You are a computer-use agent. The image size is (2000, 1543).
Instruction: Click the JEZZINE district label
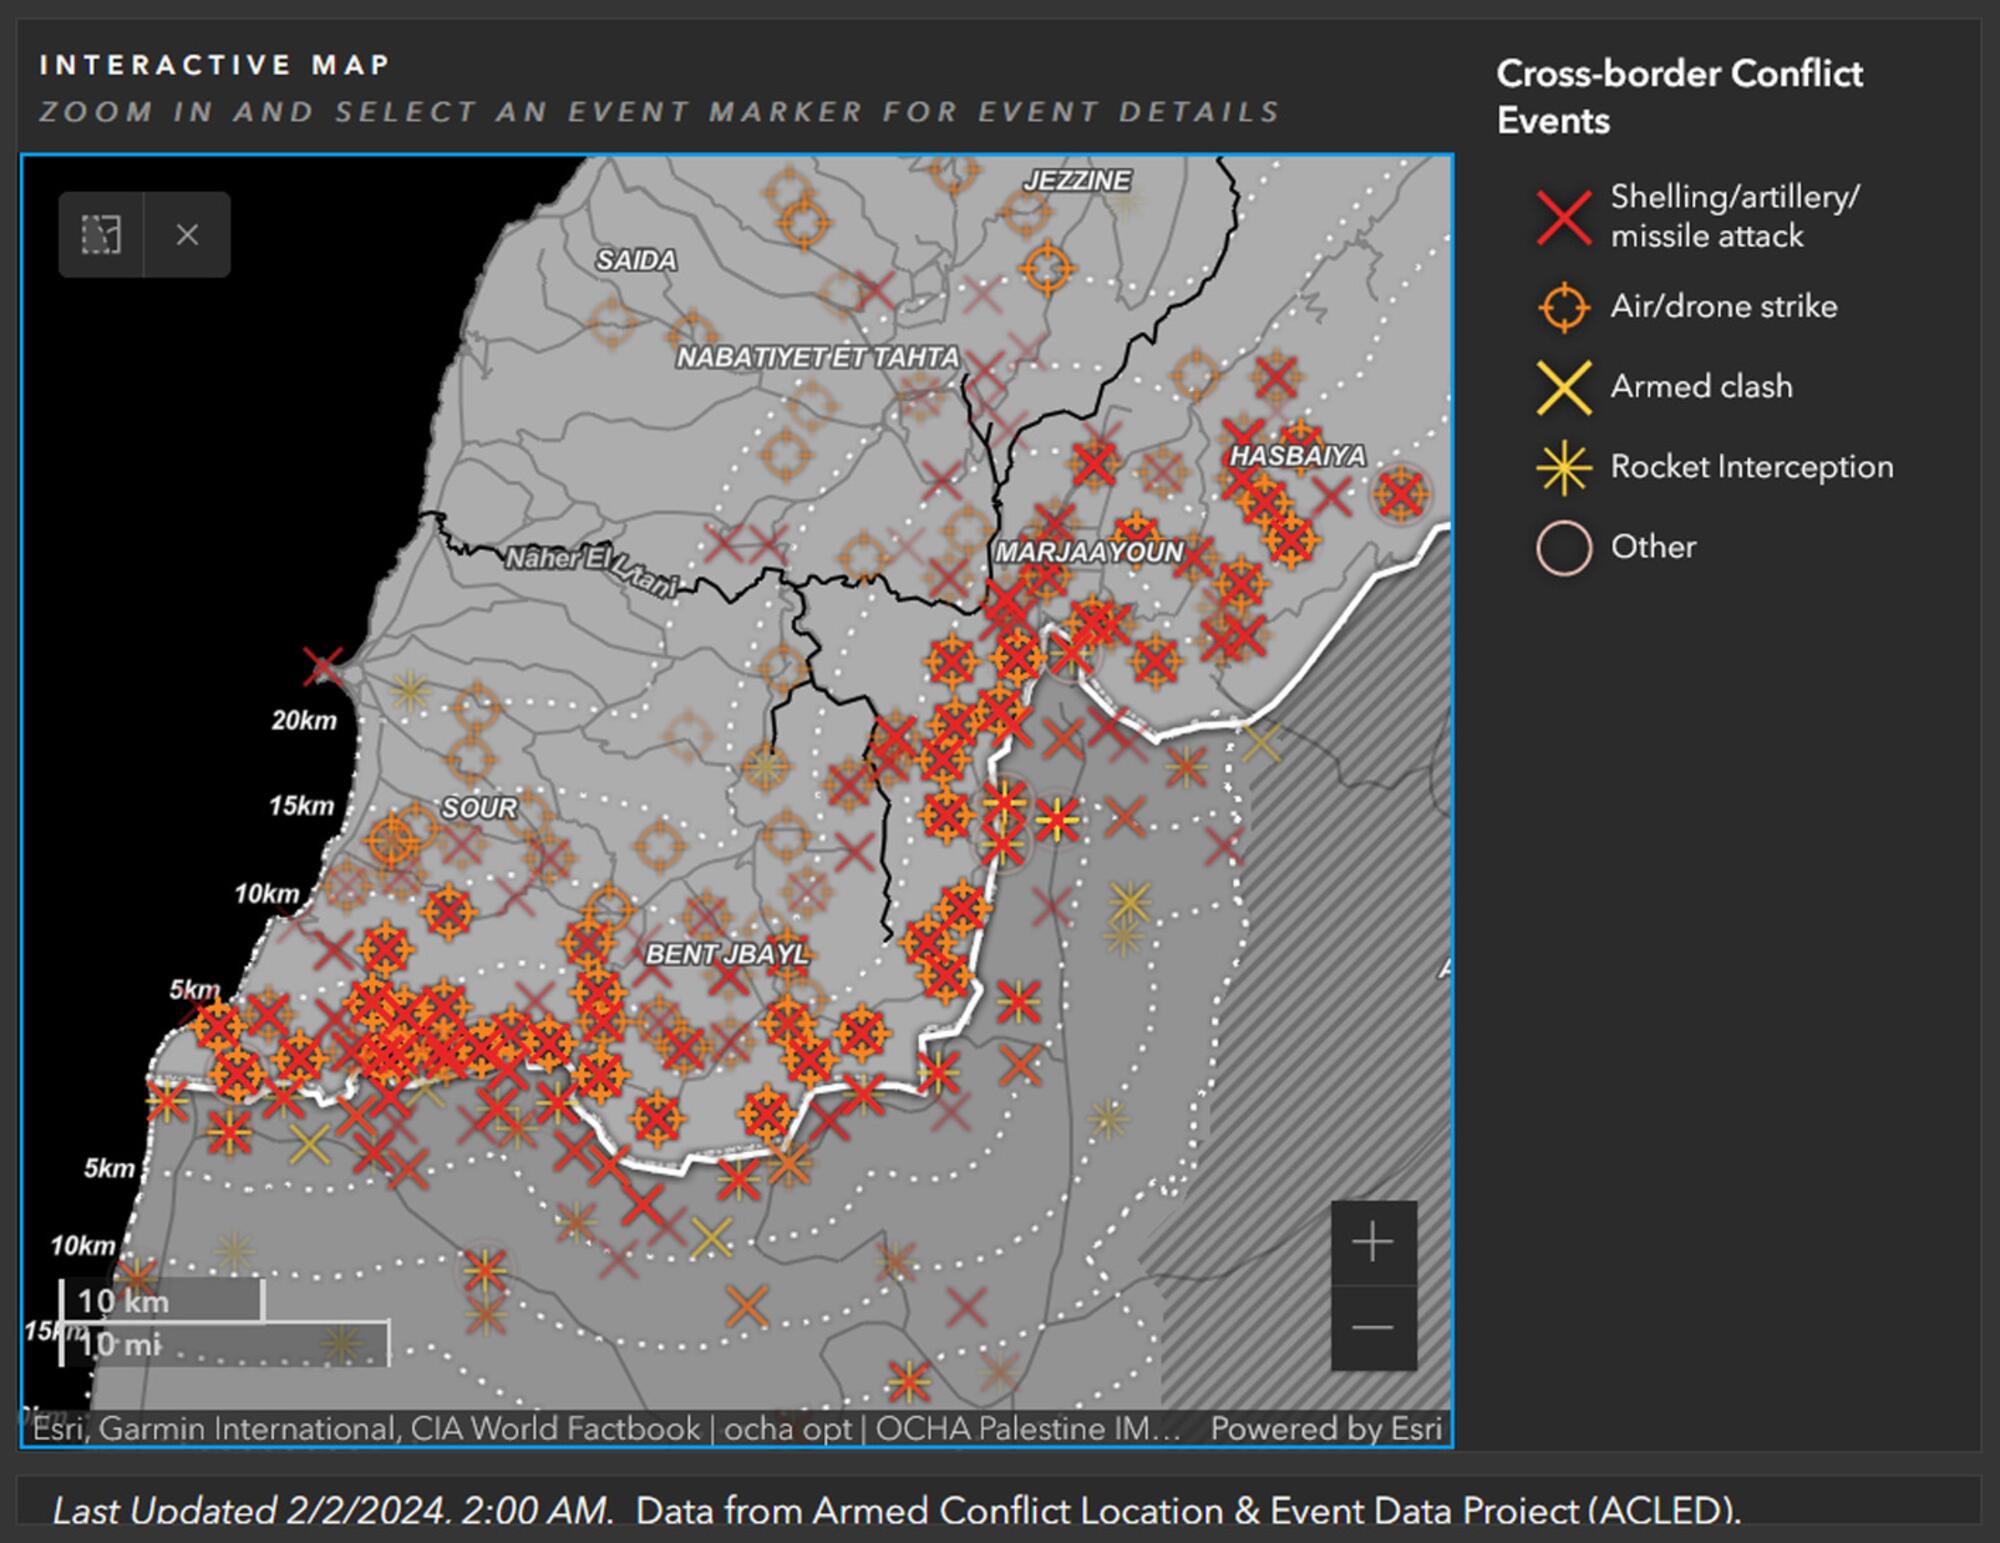[1077, 181]
